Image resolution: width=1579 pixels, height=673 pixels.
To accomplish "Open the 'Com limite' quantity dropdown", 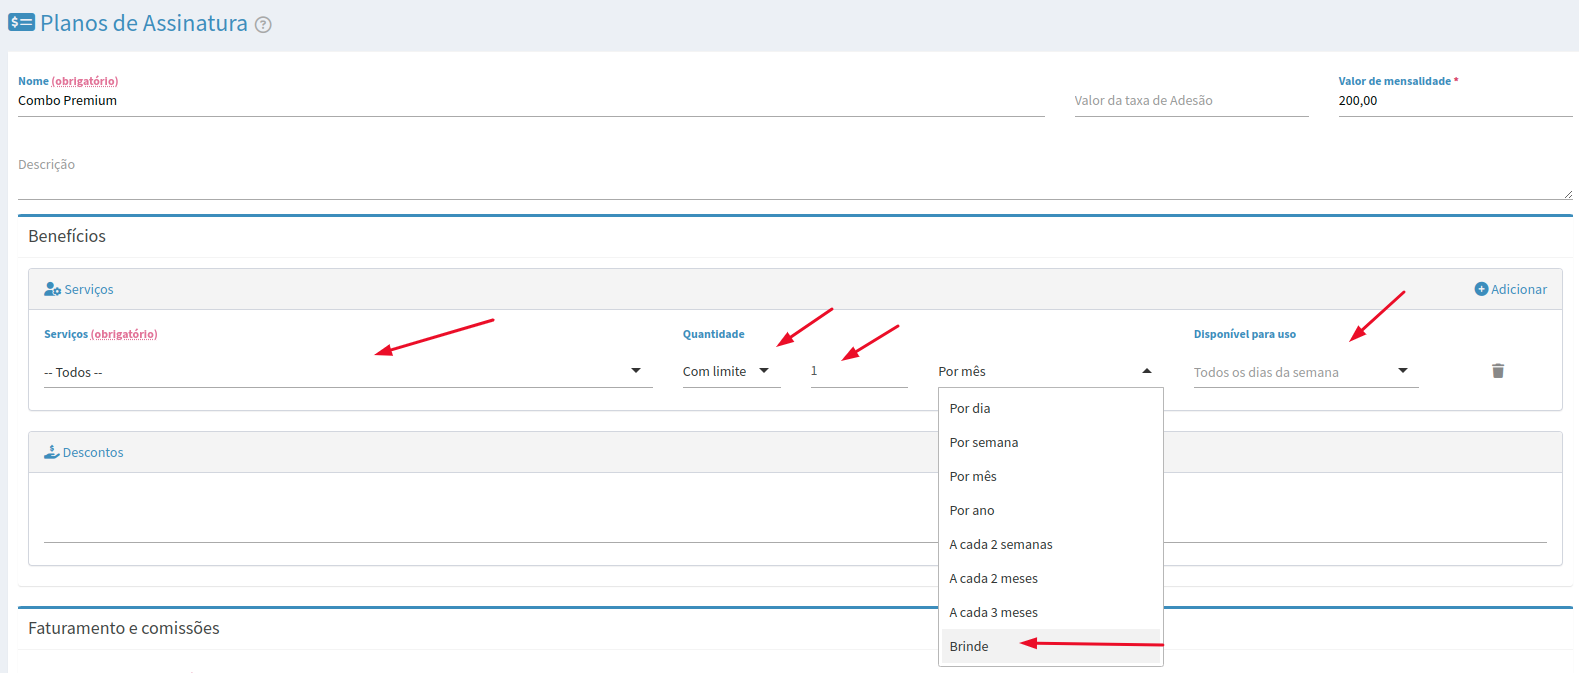I will tap(731, 371).
